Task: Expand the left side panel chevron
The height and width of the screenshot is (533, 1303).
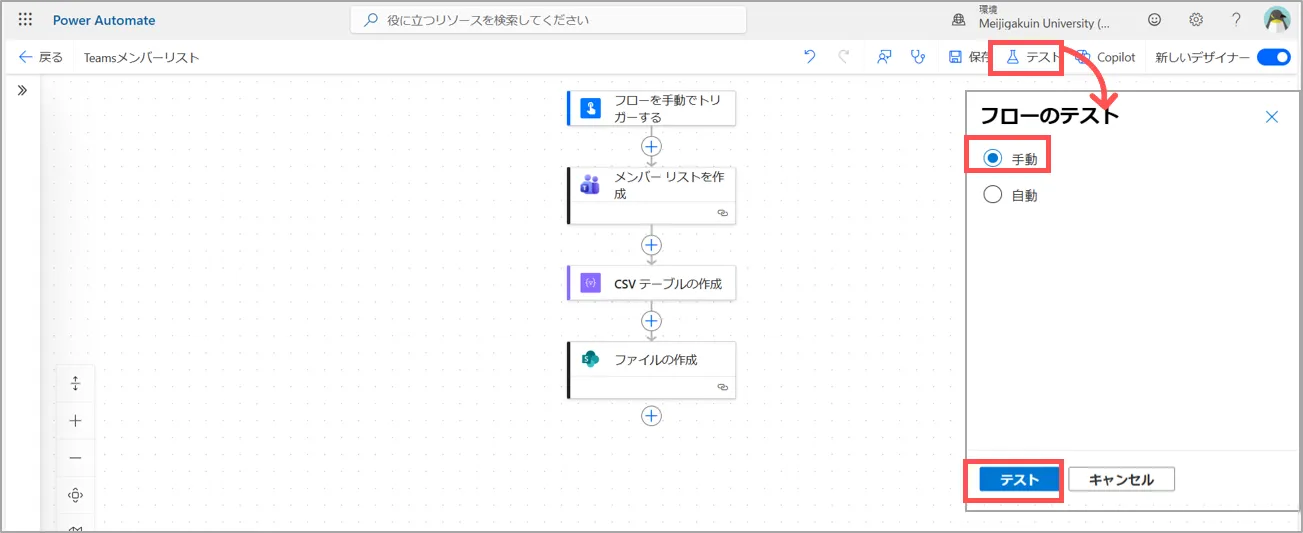Action: click(22, 90)
